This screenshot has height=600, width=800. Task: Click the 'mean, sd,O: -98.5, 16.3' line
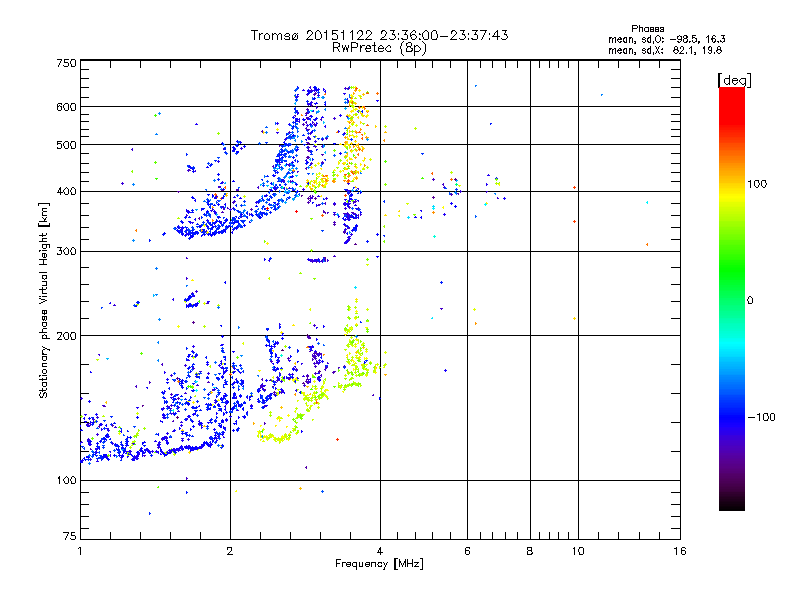pyautogui.click(x=666, y=39)
